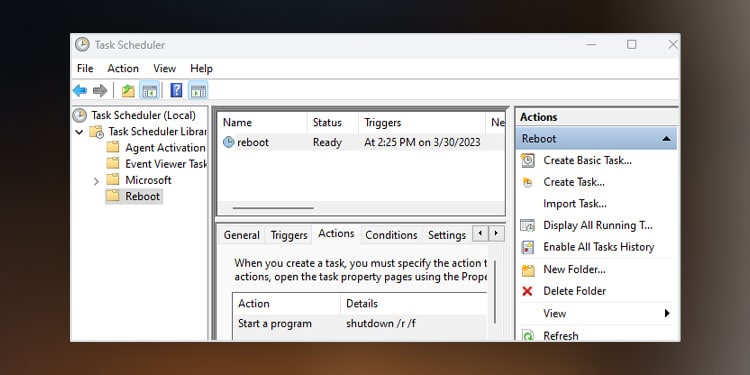
Task: Open the Action menu
Action: (123, 68)
